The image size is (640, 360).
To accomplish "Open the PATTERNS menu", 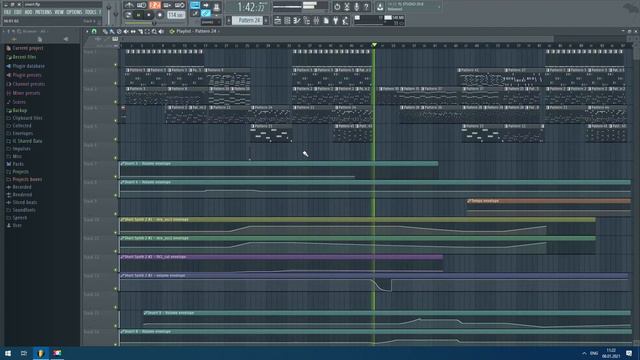I will point(43,12).
